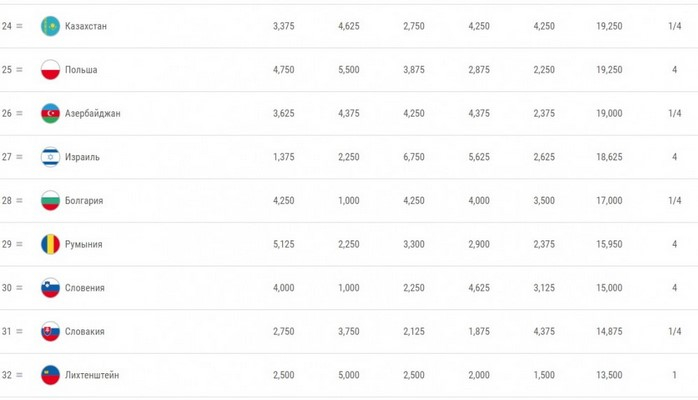Click the Azerbaijan flag icon
698x400 pixels.
tap(50, 114)
